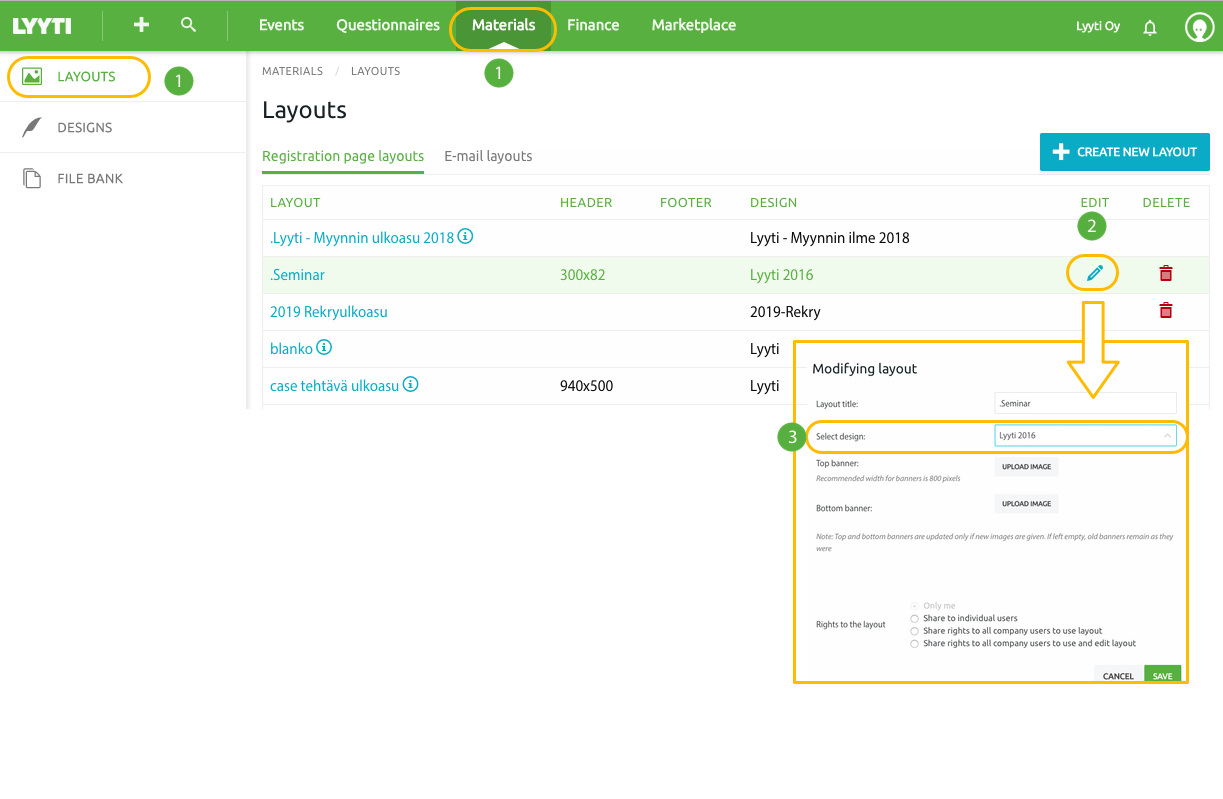Delete the .Seminar layout

(x=1165, y=273)
